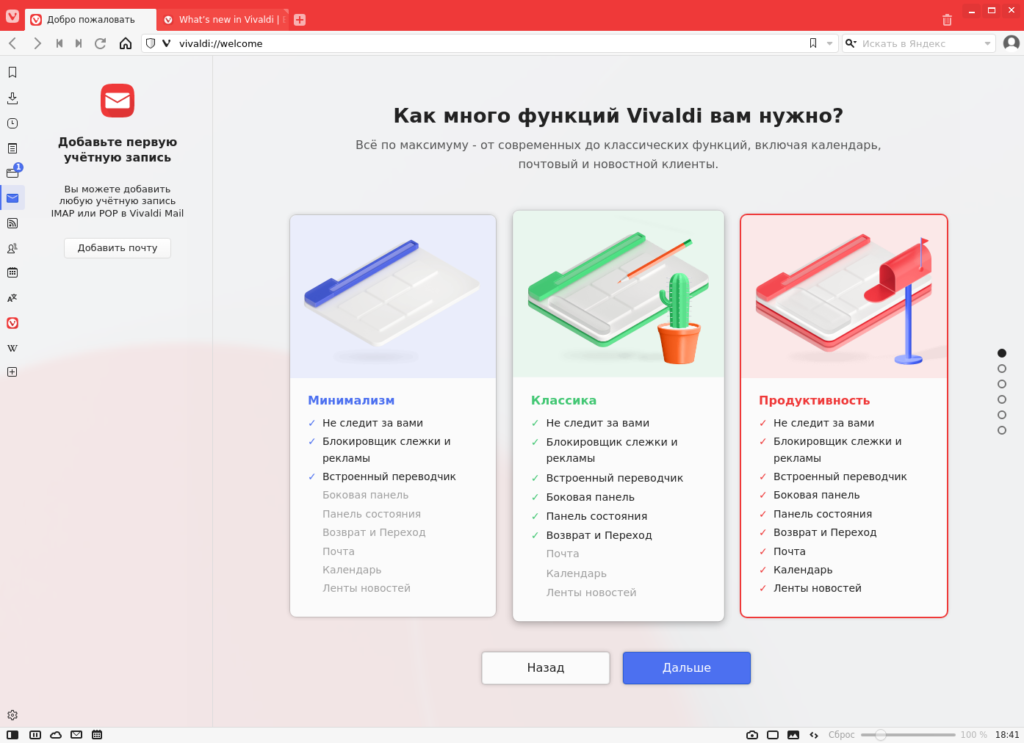Screen dimensions: 1024x743
Task: Toggle the side panel from status bar
Action: (12, 735)
